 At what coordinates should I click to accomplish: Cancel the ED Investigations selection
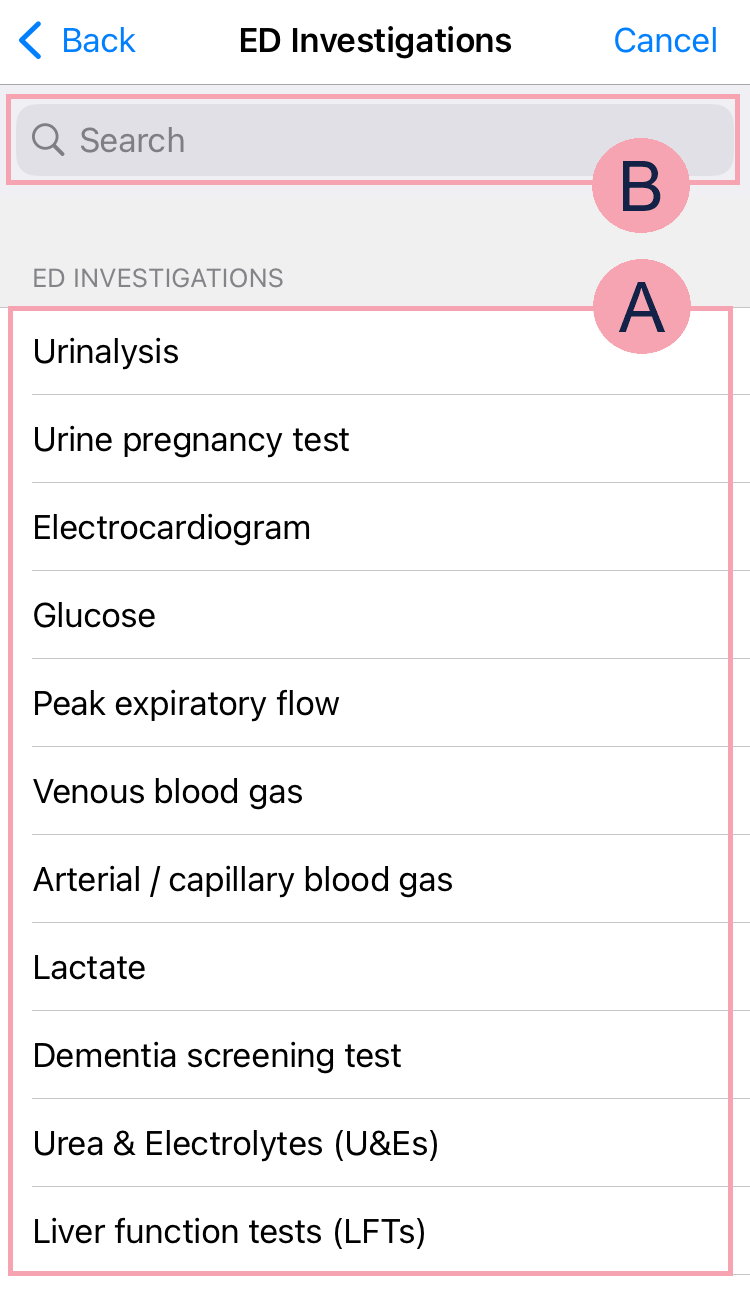665,41
